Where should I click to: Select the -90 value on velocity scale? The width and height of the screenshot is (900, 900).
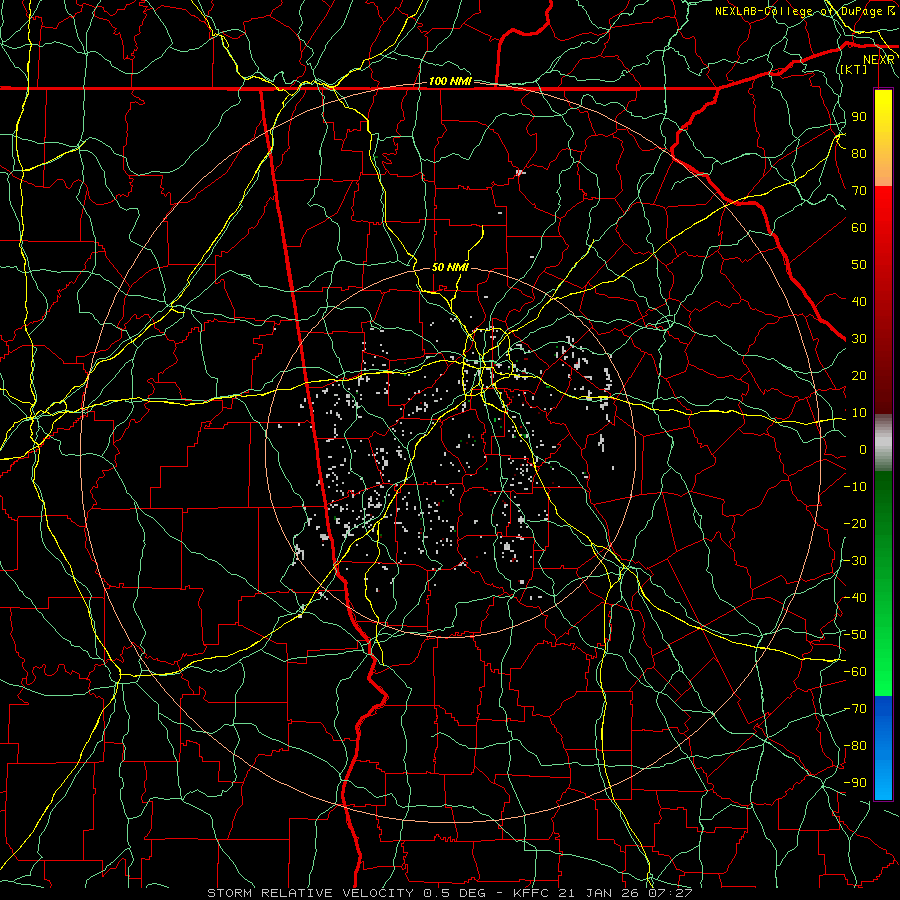(855, 783)
